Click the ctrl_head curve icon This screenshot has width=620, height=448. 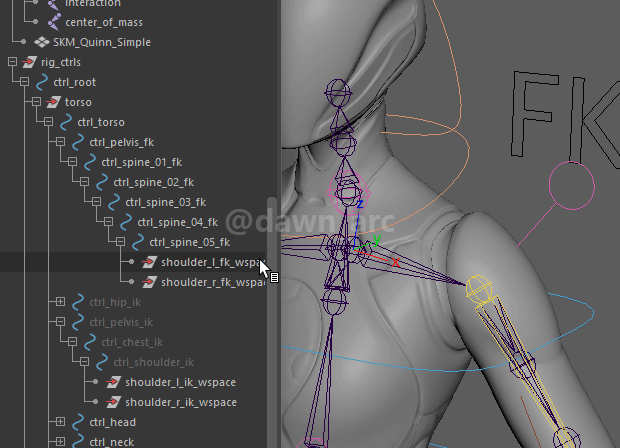click(78, 422)
